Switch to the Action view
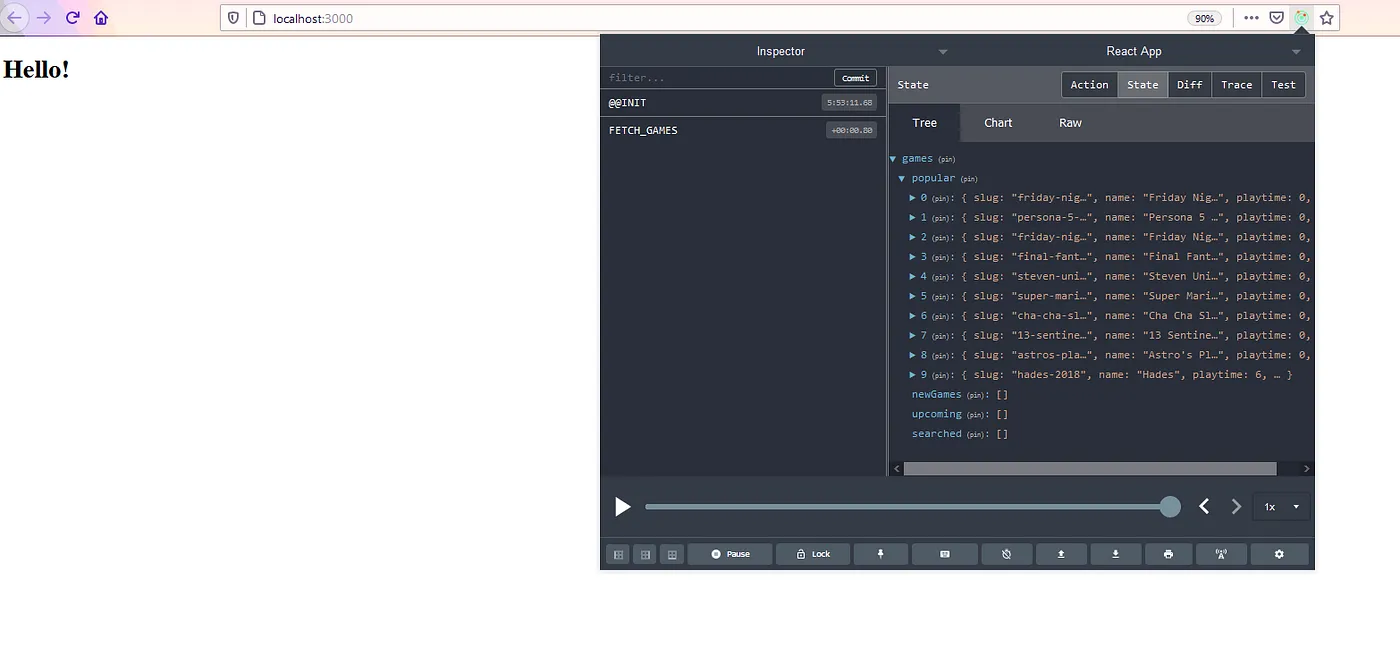The image size is (1400, 646). click(x=1089, y=85)
